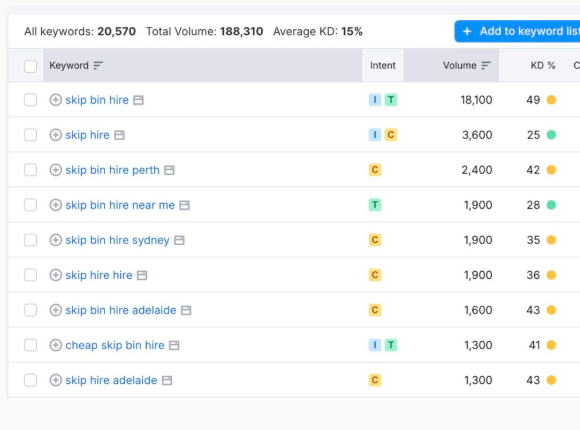Check the box for skip hire row

click(30, 135)
